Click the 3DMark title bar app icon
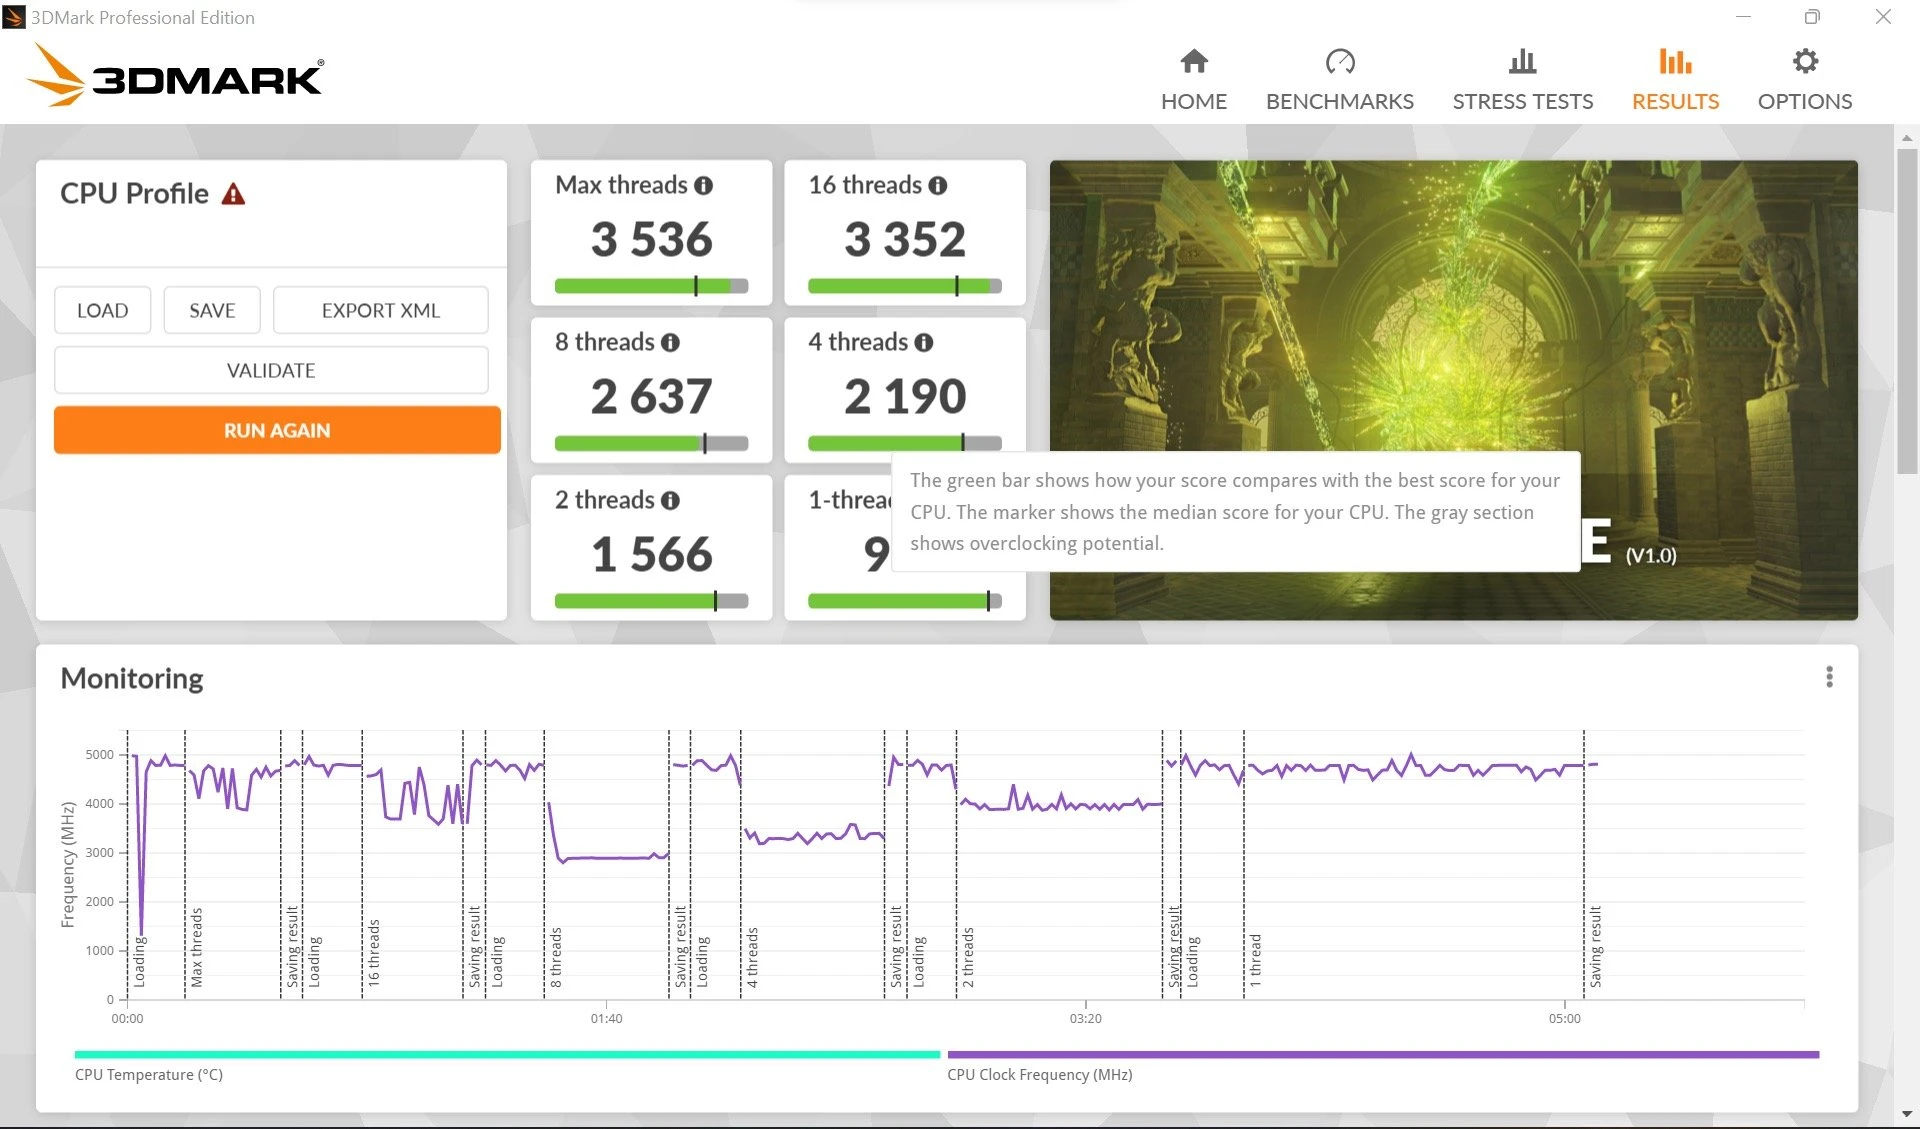Image resolution: width=1920 pixels, height=1129 pixels. pos(14,17)
